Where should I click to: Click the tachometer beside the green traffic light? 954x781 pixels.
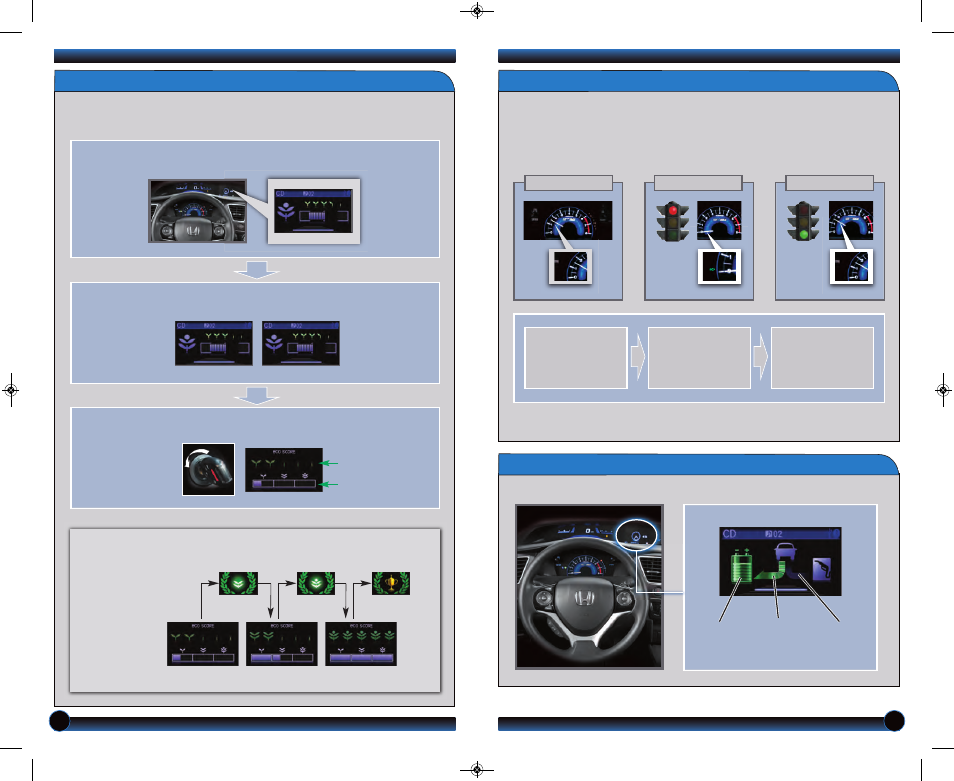point(851,220)
